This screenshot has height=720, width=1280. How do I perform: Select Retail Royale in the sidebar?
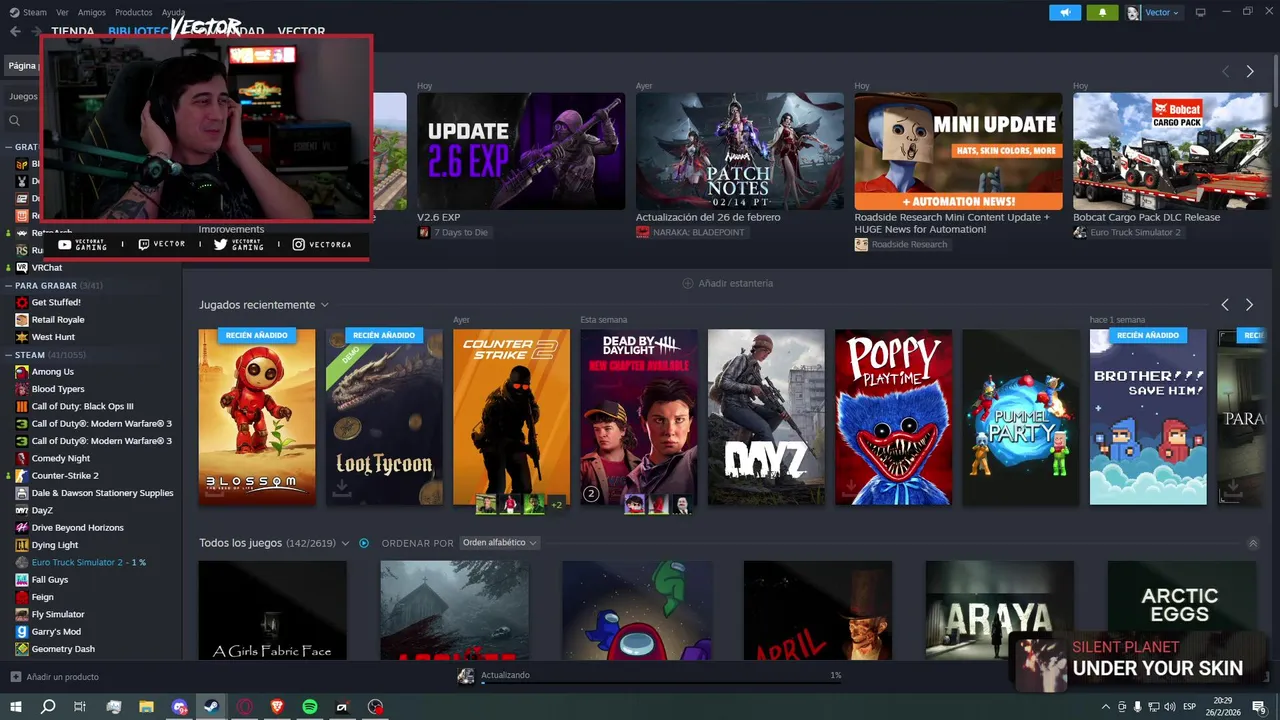coord(57,320)
